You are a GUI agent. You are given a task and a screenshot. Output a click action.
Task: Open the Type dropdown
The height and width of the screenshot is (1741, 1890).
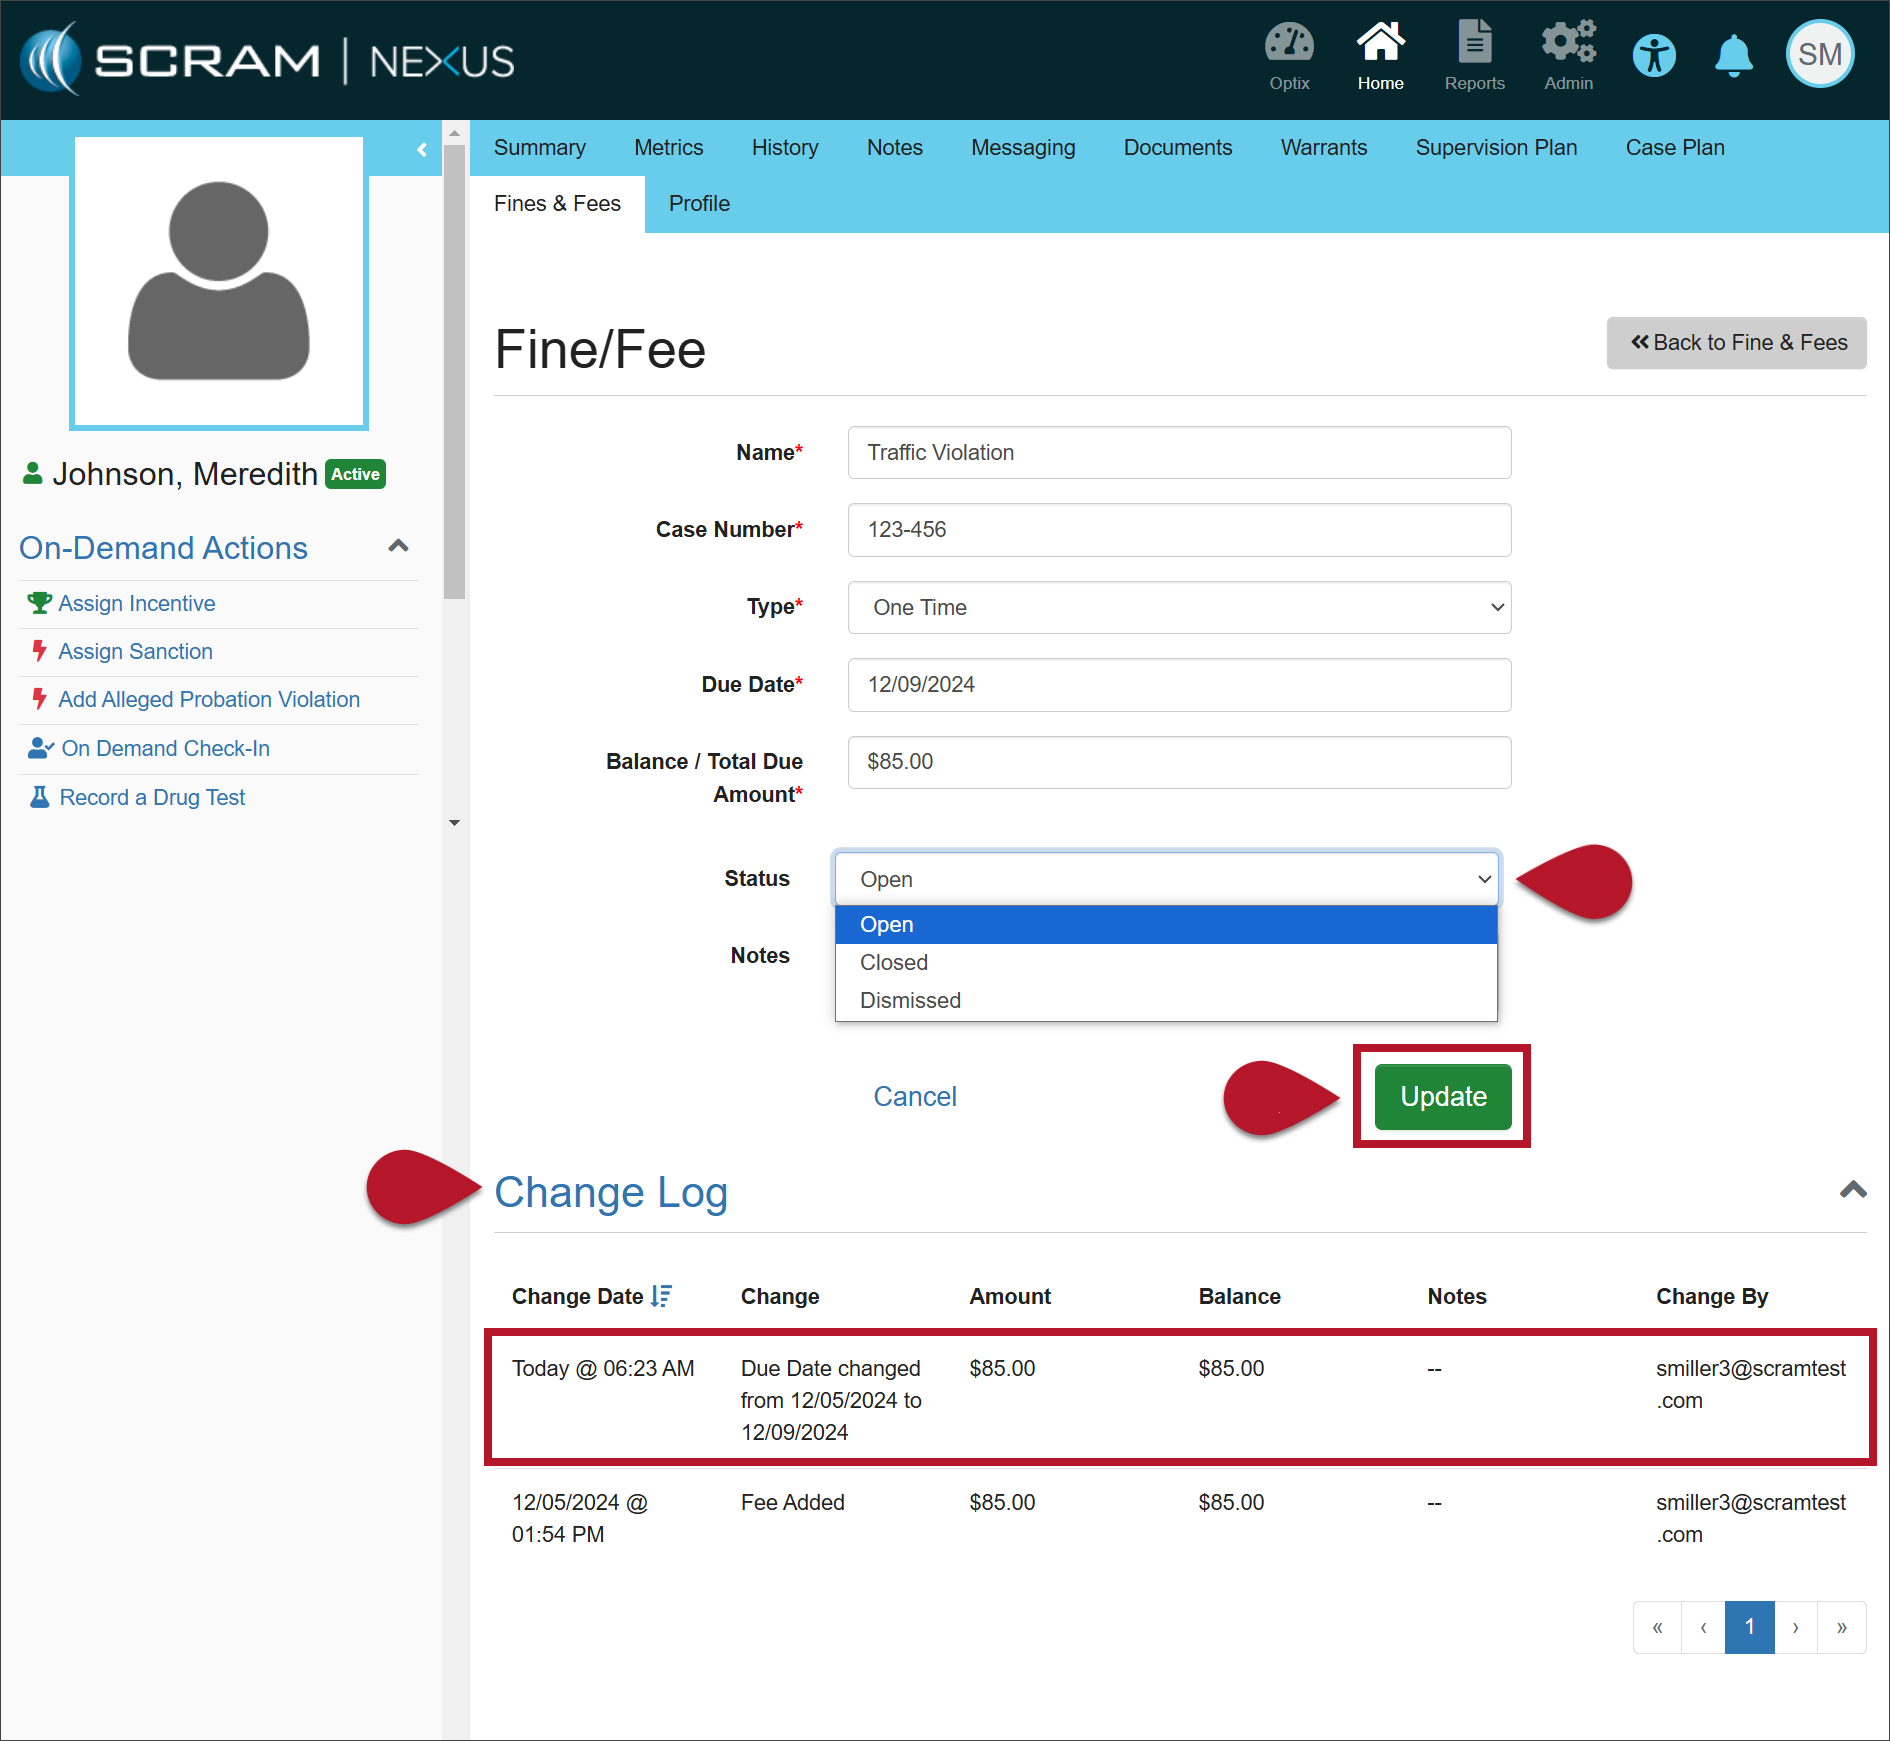coord(1179,607)
